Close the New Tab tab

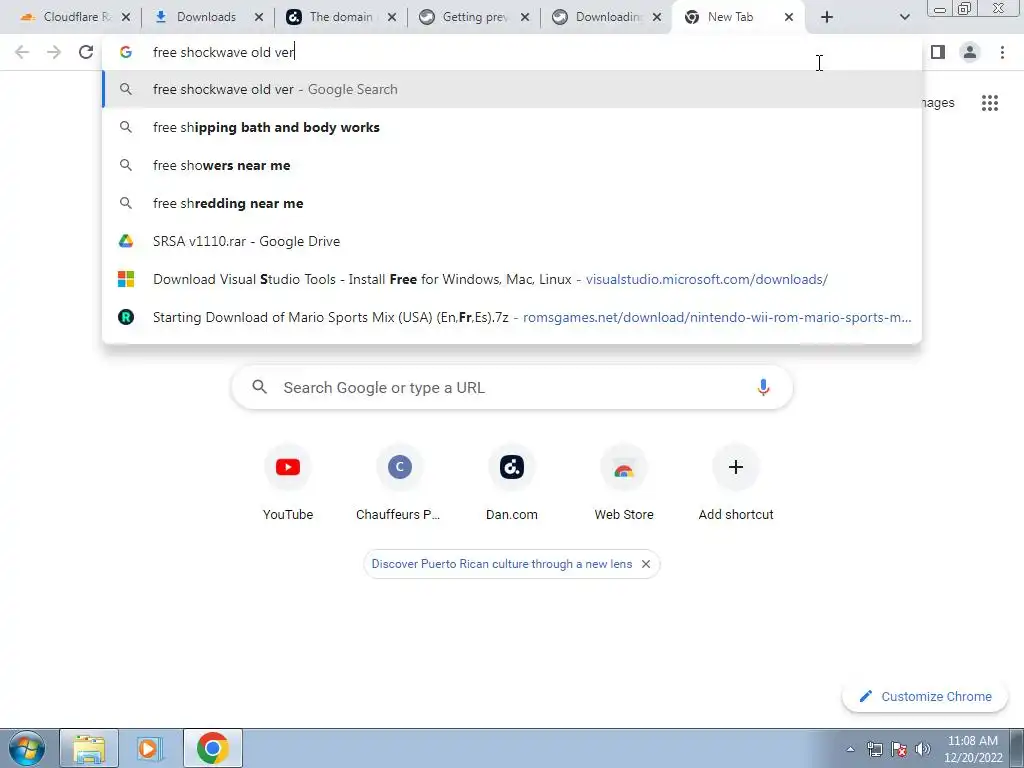[x=789, y=17]
